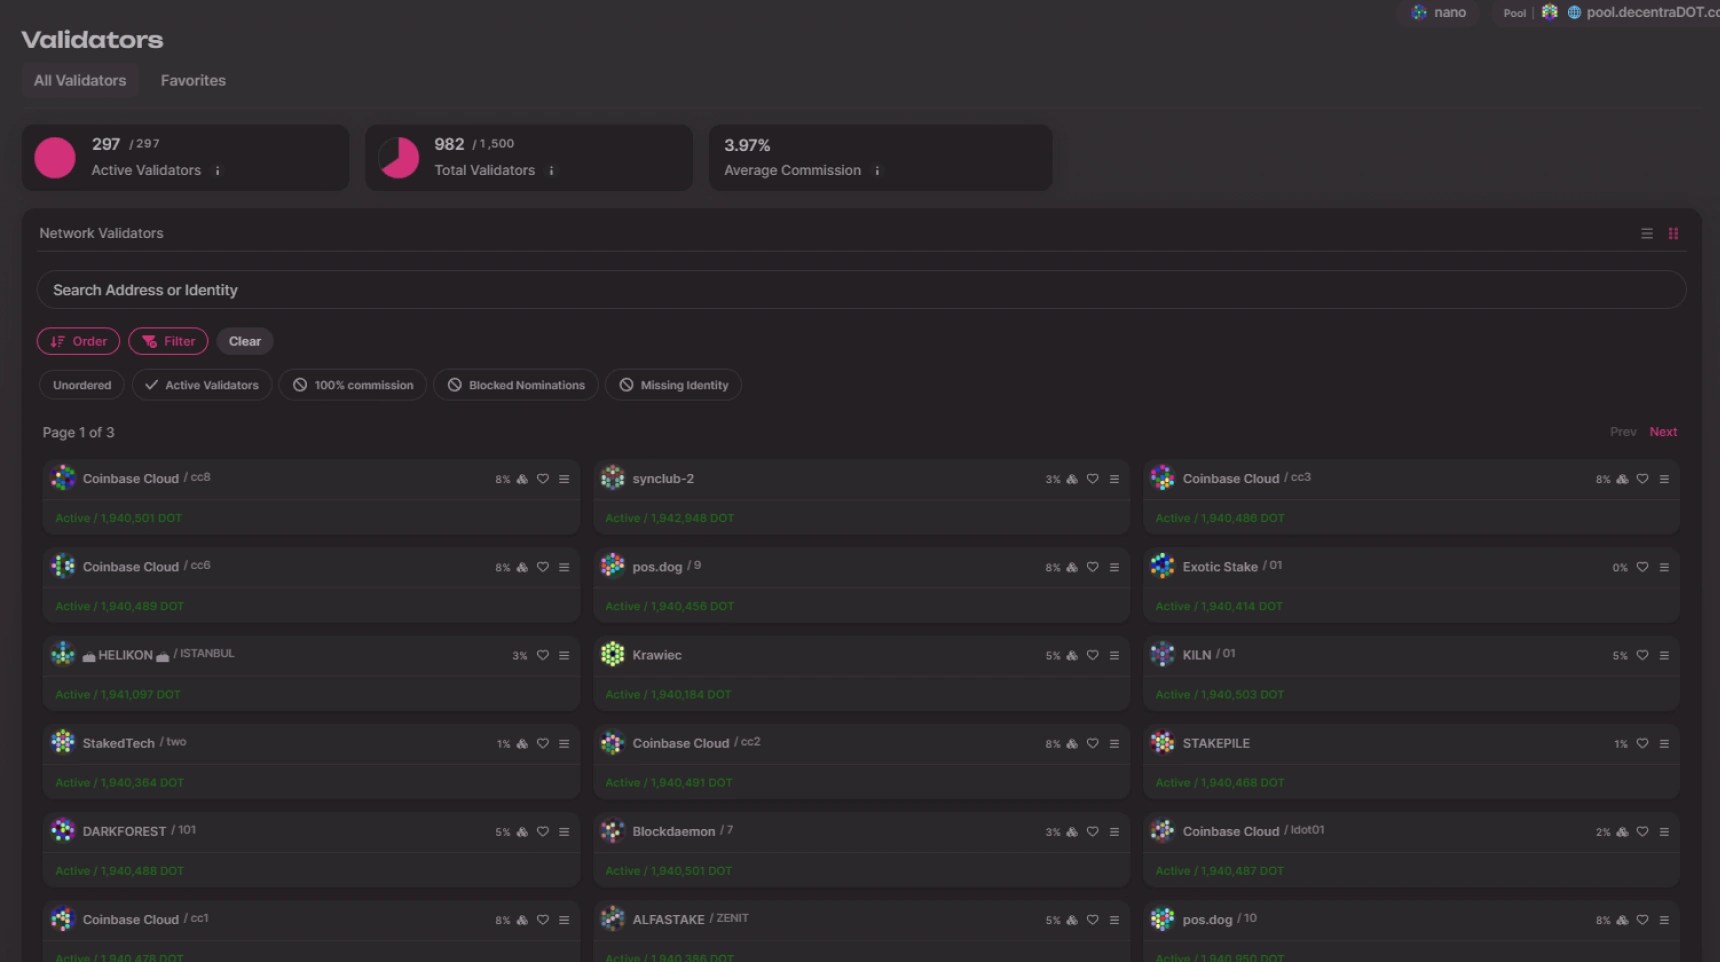Viewport: 1720px width, 962px height.
Task: Click the 'Network Validators' heading
Action: point(101,233)
